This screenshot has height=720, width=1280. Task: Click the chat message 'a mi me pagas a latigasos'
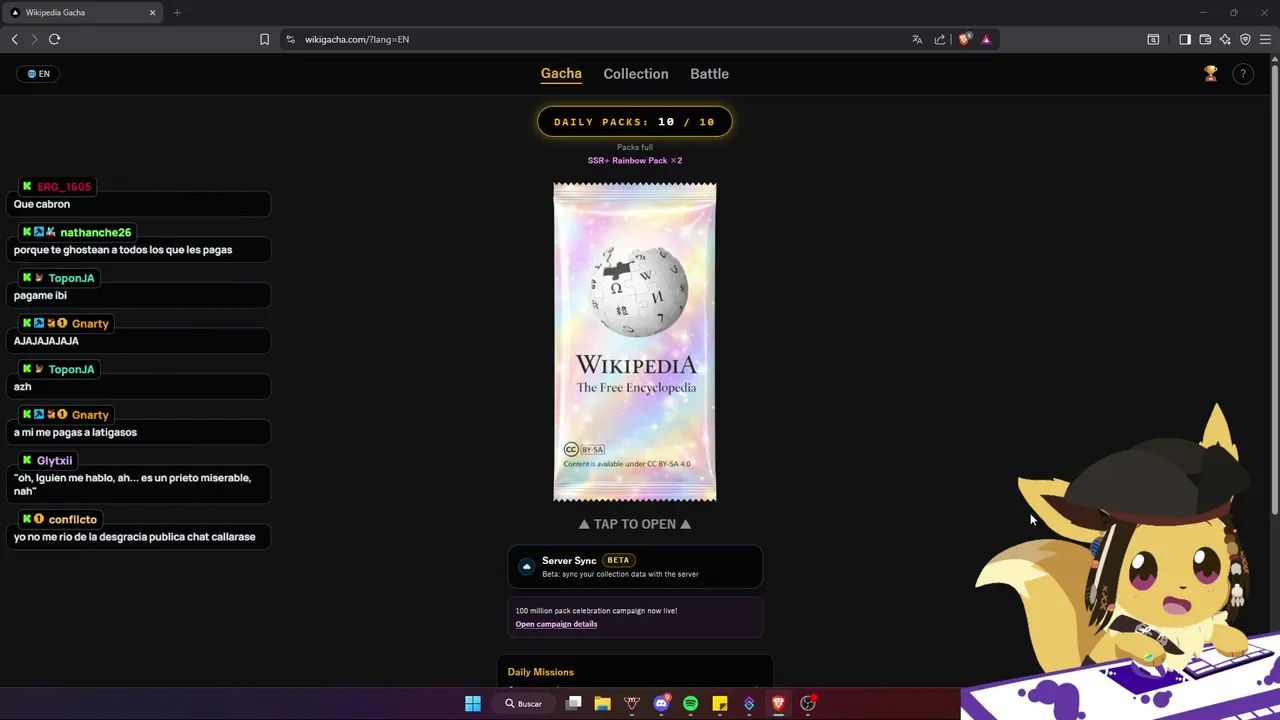(x=75, y=432)
